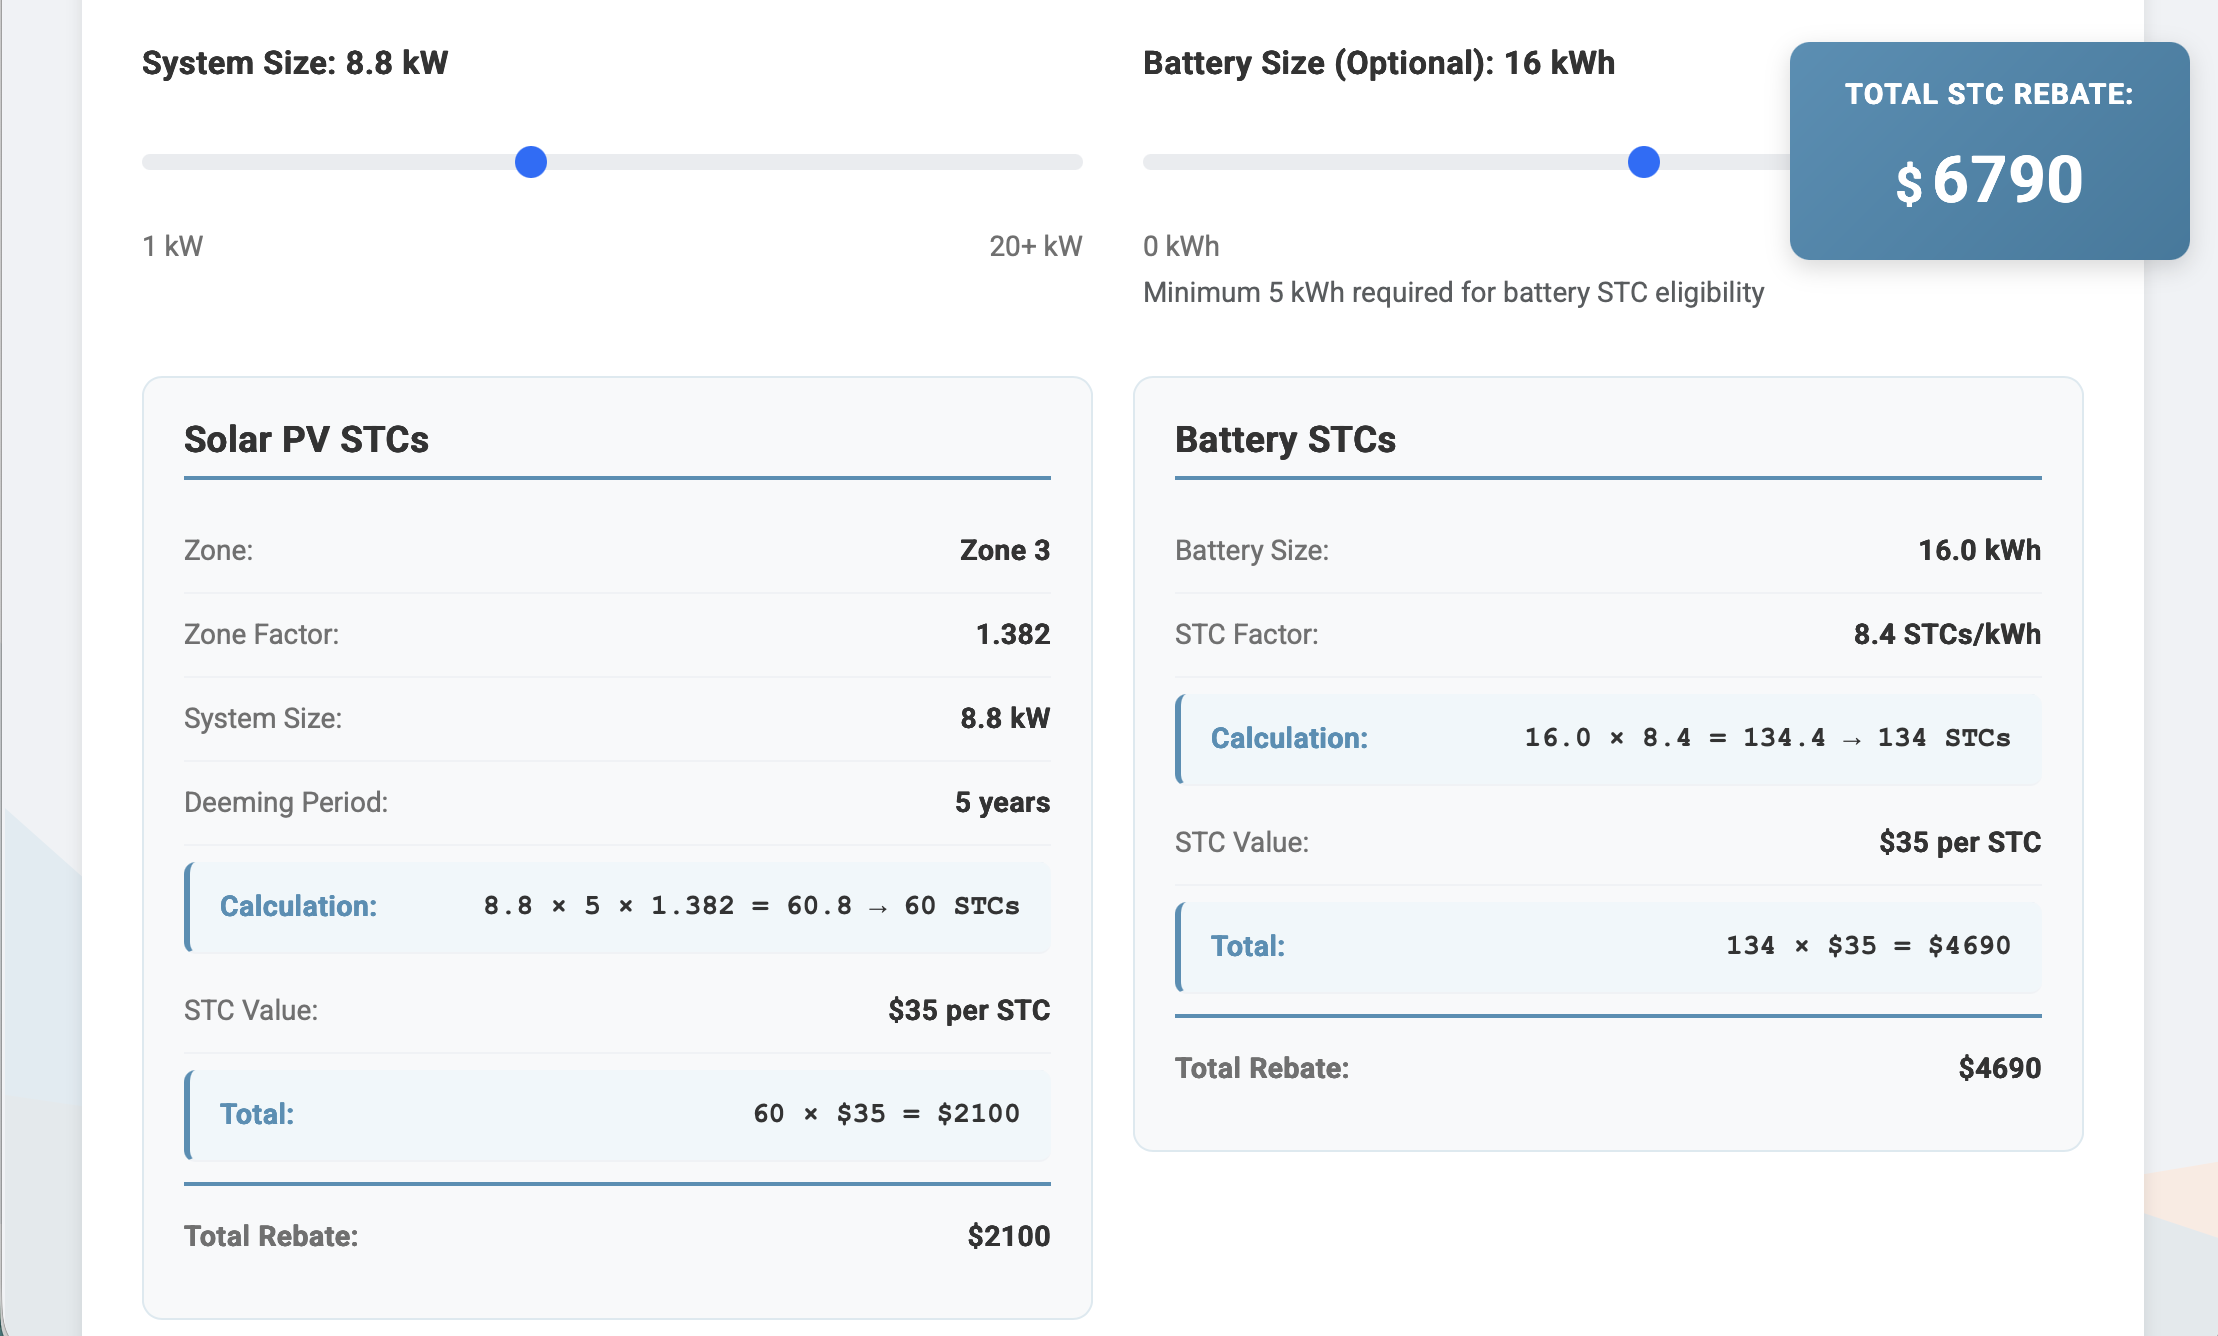Click the Zone Factor: label
The image size is (2218, 1336).
coord(261,634)
